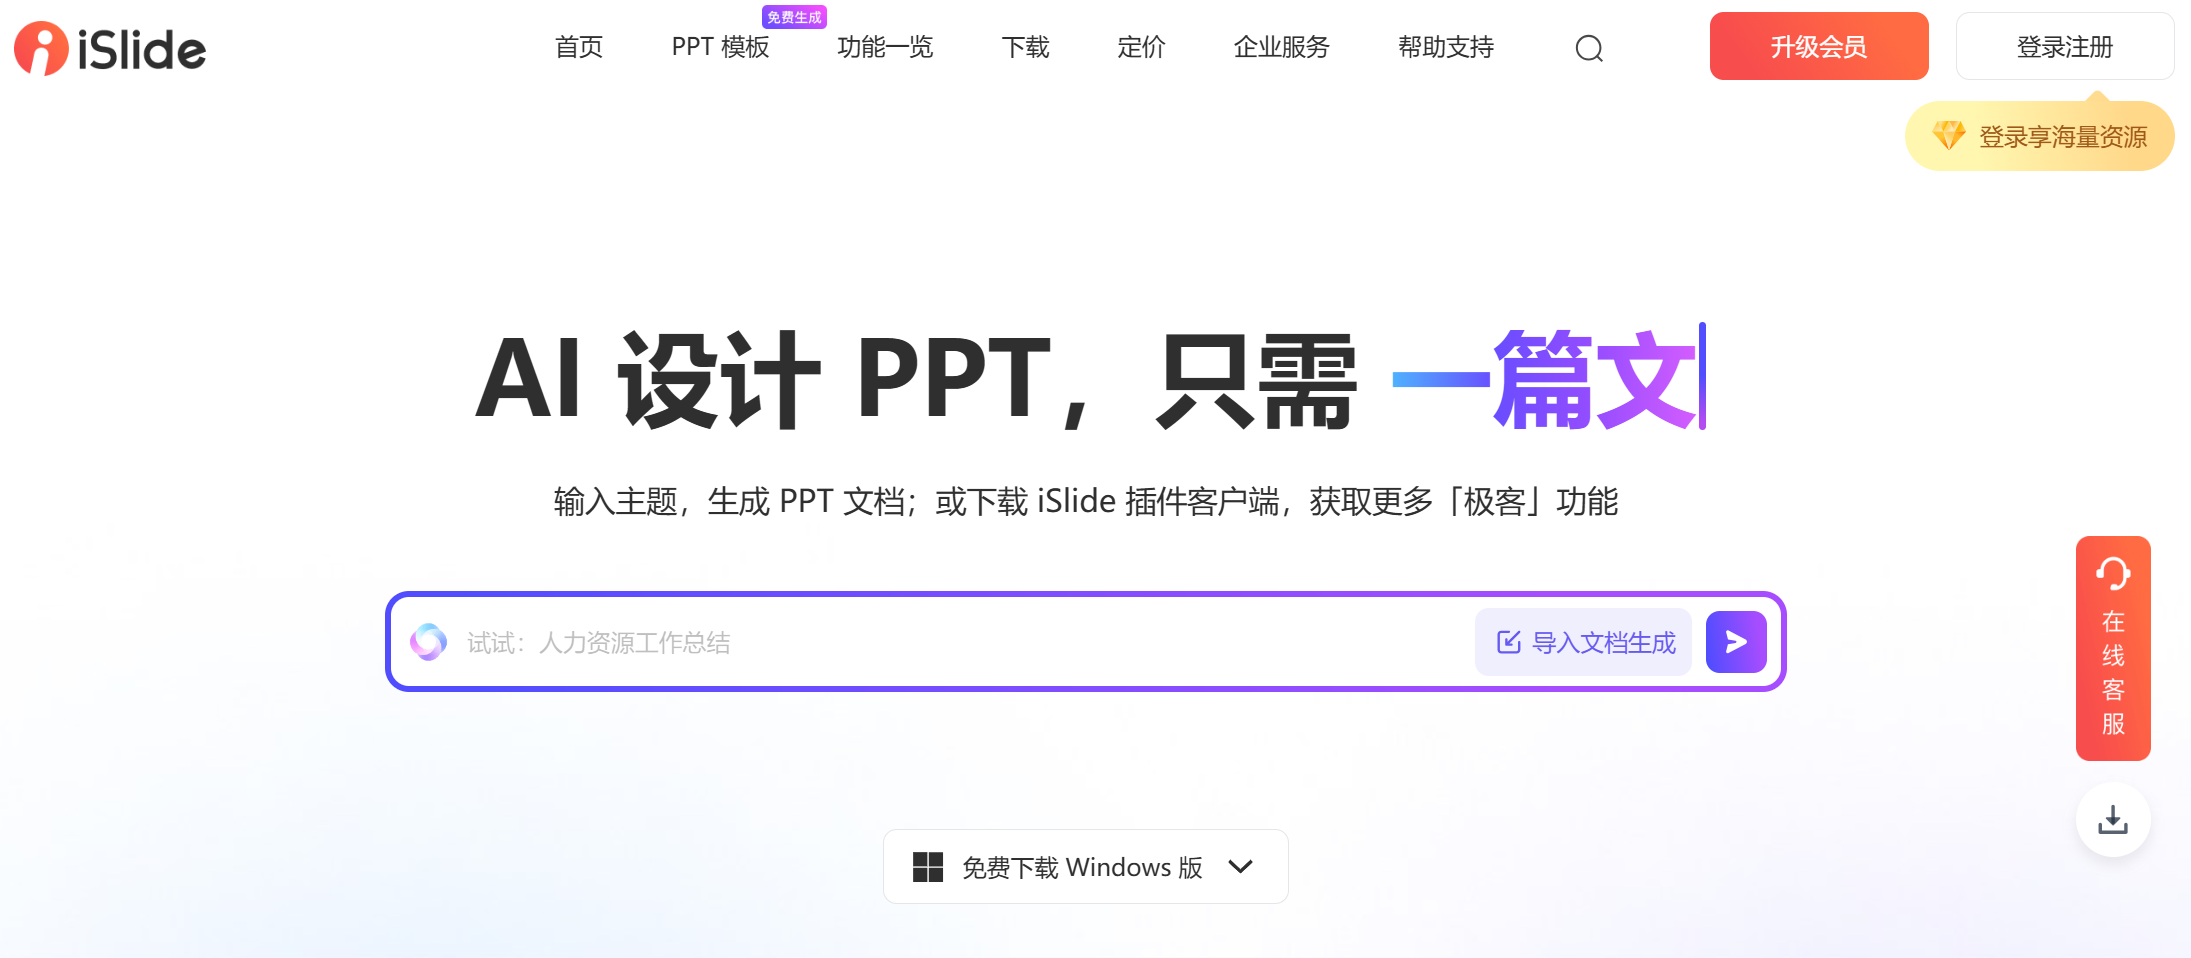The height and width of the screenshot is (958, 2191).
Task: Click the headset customer service icon
Action: (x=2113, y=573)
